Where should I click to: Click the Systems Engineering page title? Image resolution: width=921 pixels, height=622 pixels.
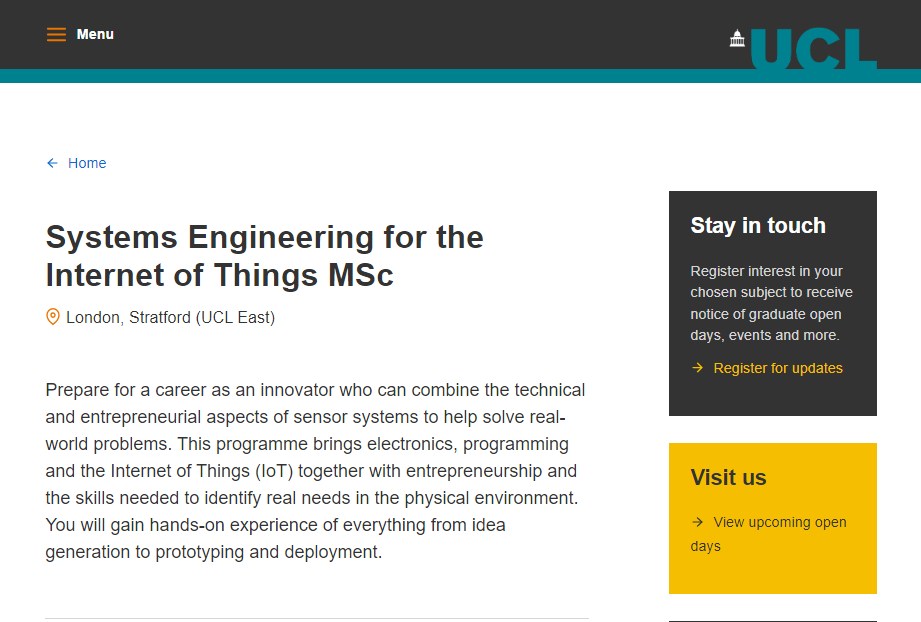pyautogui.click(x=264, y=255)
